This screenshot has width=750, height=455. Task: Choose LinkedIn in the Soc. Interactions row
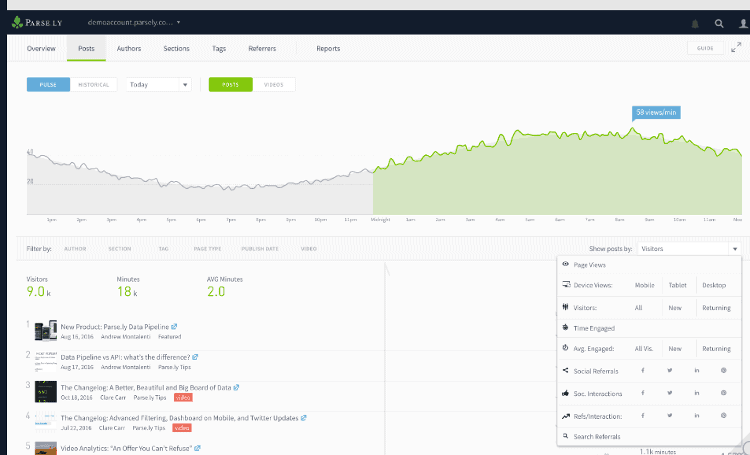point(697,393)
